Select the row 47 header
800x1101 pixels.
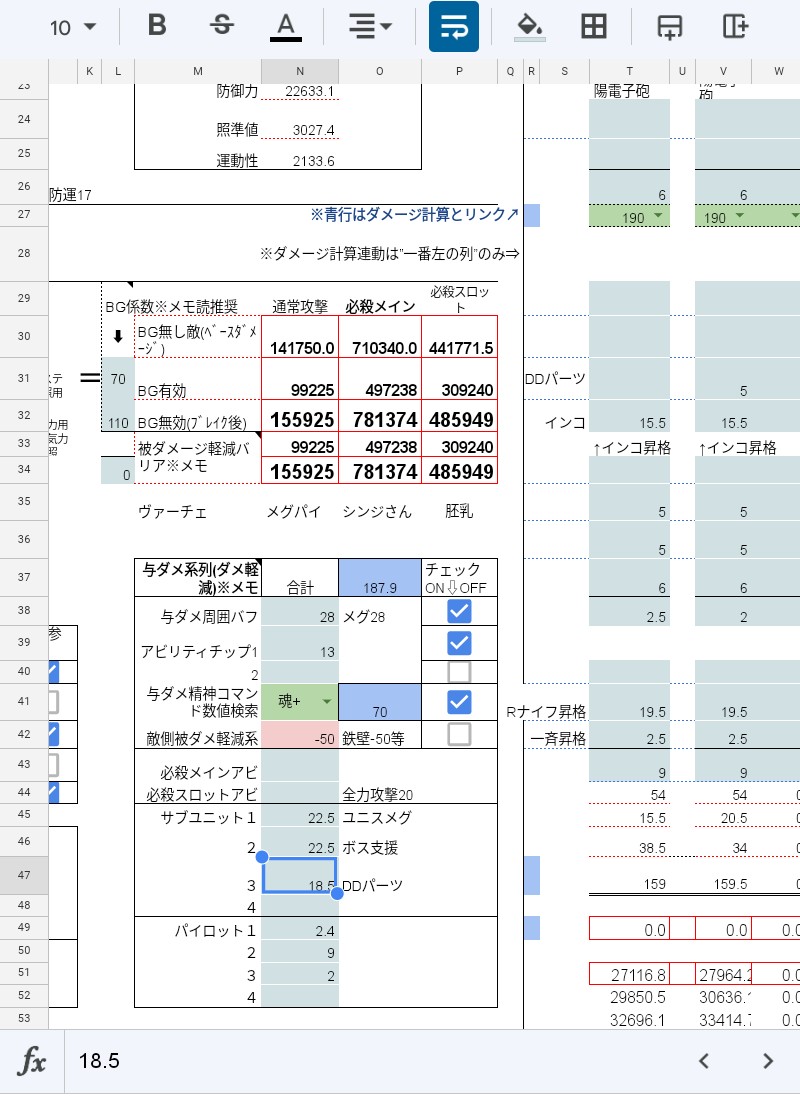pos(24,874)
